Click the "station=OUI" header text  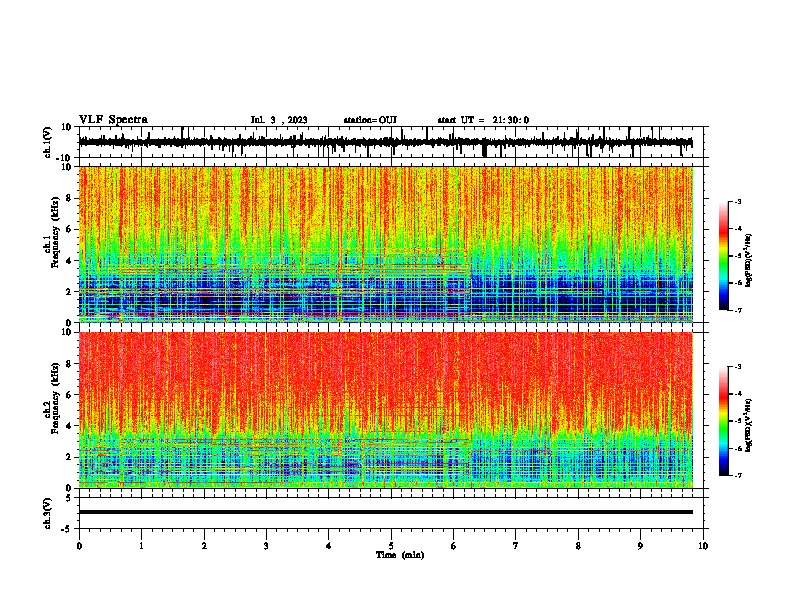[x=370, y=120]
